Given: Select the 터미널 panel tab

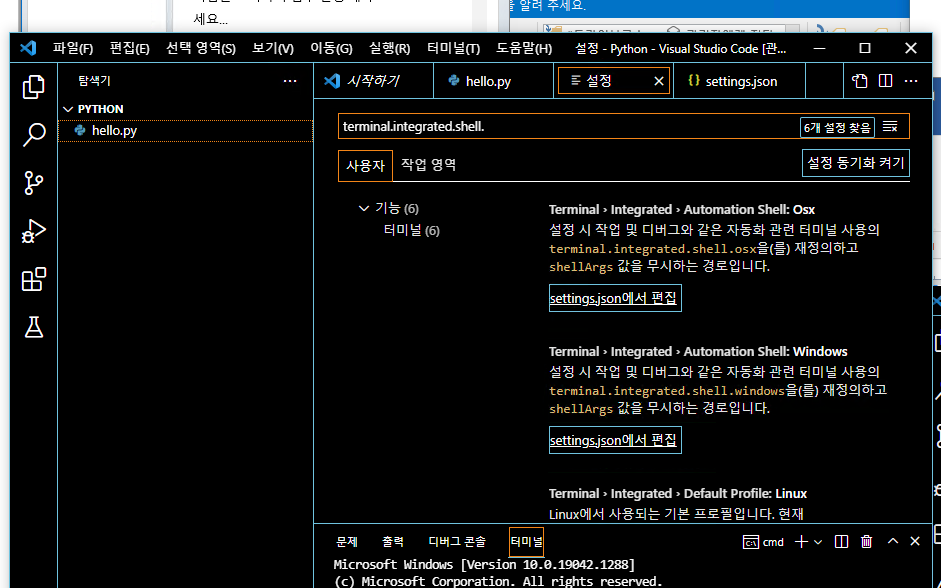Looking at the screenshot, I should click(x=526, y=542).
